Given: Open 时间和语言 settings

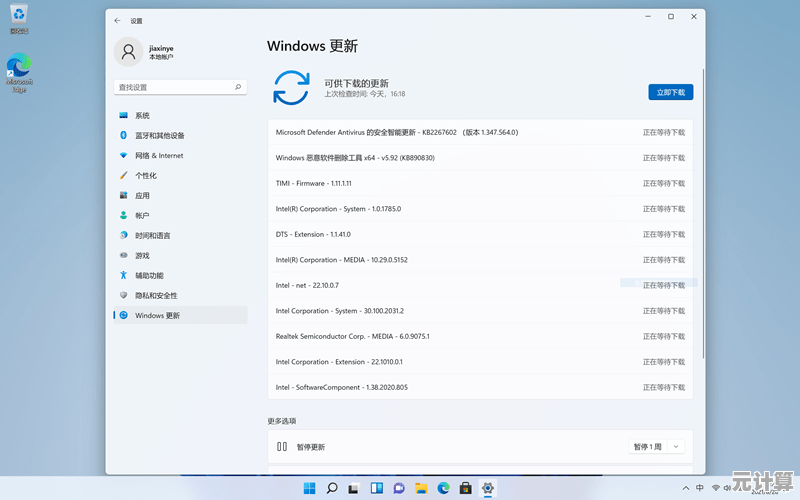Looking at the screenshot, I should [x=180, y=235].
